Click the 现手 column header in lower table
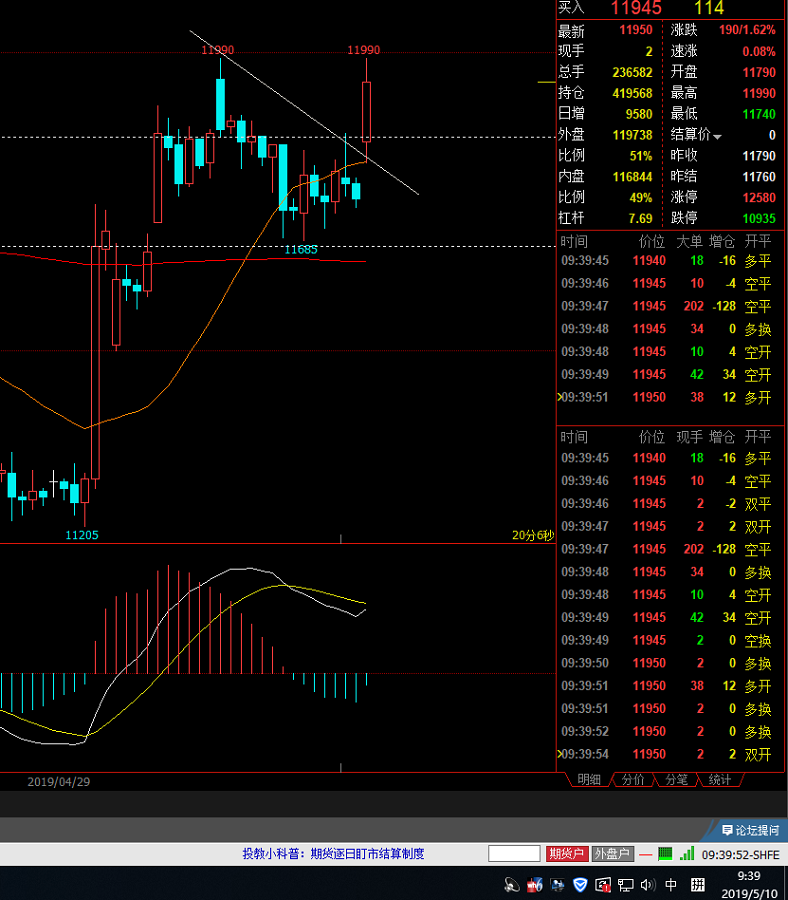The height and width of the screenshot is (900, 788). [690, 437]
